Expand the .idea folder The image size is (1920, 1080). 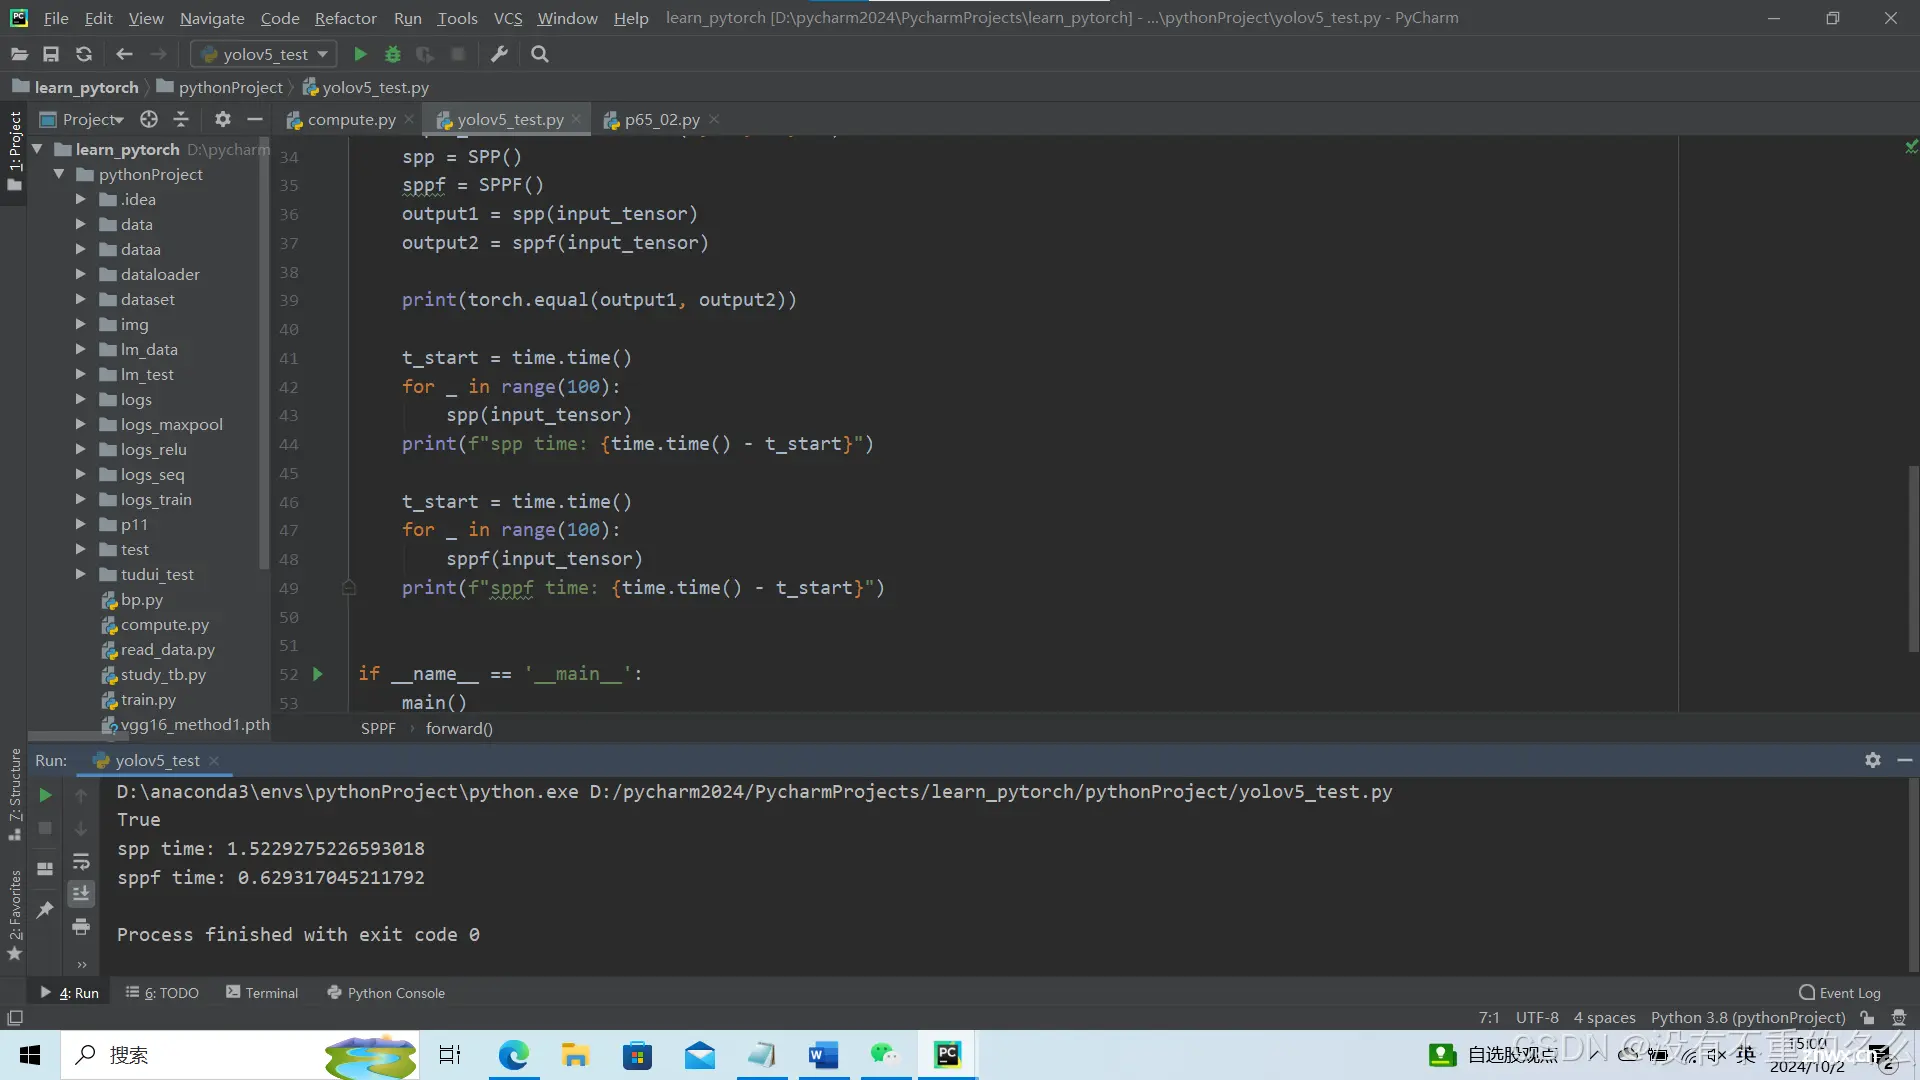point(81,199)
